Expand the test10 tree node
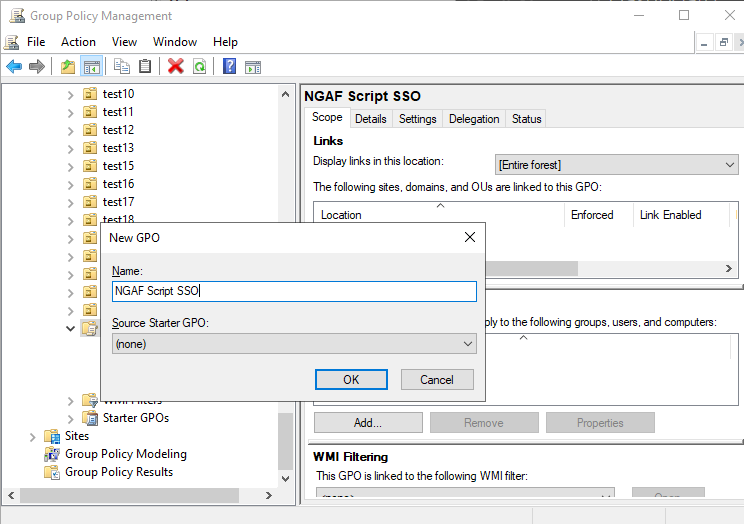 coord(70,94)
